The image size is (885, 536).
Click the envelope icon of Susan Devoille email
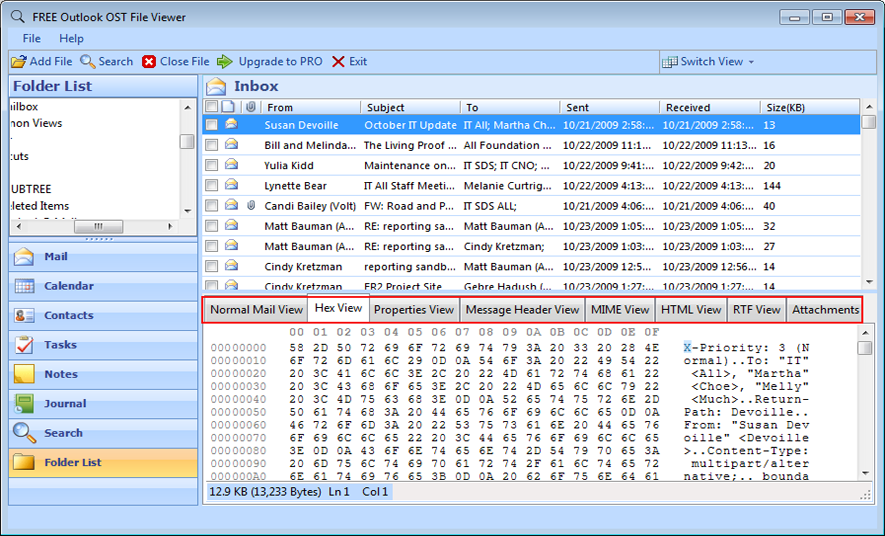(231, 124)
